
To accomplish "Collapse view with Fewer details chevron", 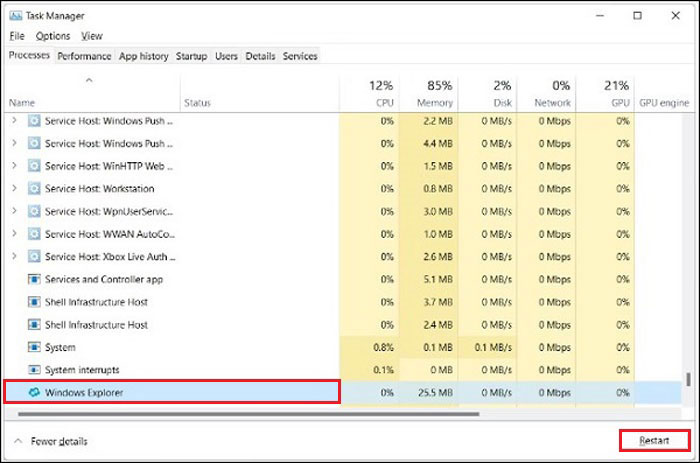I will click(18, 441).
